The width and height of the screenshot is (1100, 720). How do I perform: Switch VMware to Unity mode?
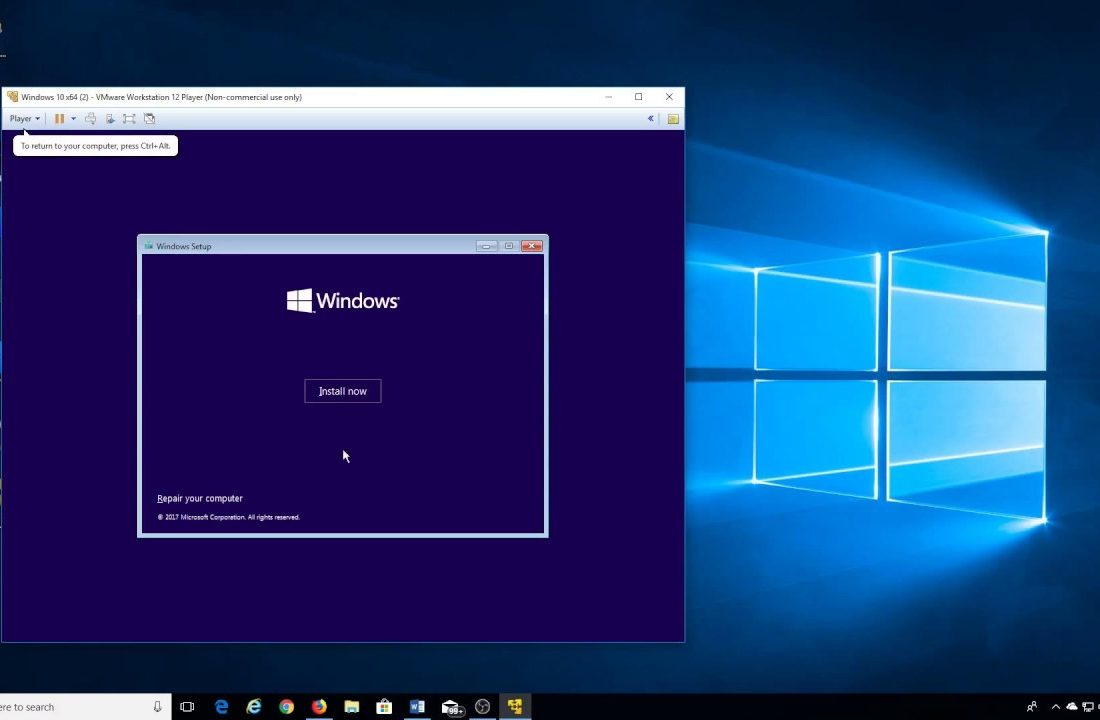149,119
